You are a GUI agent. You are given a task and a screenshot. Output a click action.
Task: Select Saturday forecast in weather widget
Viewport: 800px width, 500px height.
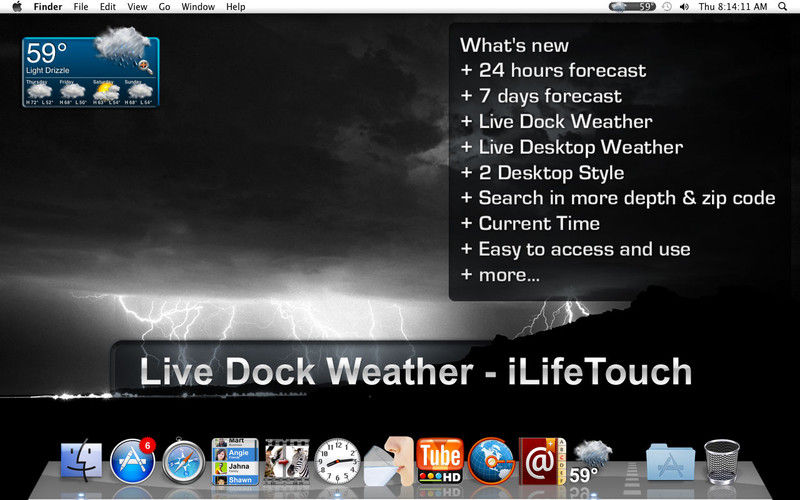coord(106,93)
